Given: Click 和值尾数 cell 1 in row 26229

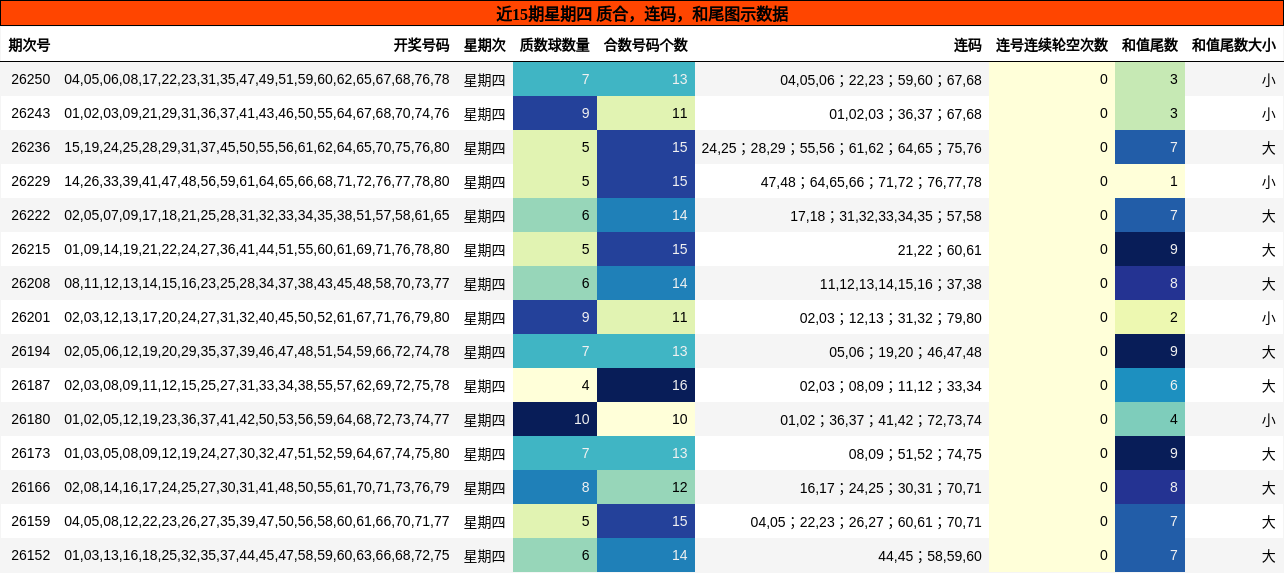Looking at the screenshot, I should 1150,181.
